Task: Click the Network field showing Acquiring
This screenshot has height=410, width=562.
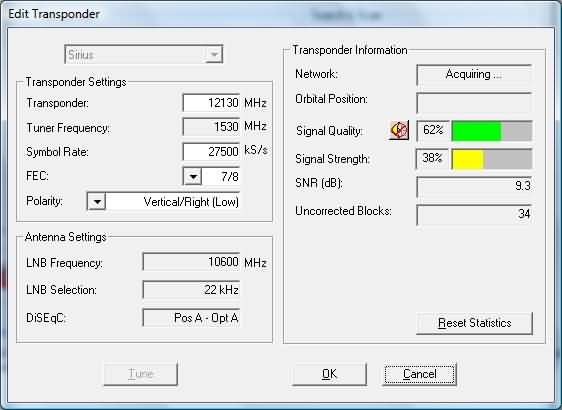Action: coord(474,75)
